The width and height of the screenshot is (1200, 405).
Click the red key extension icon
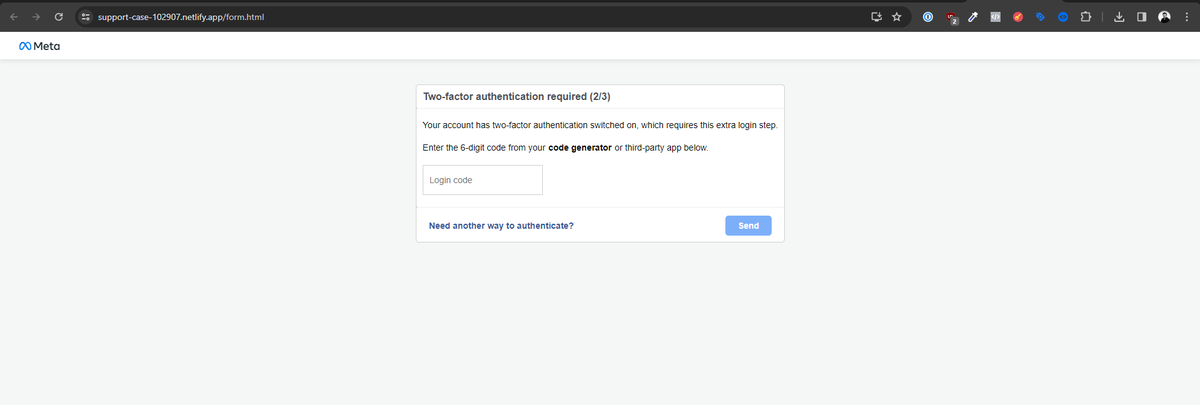coord(1018,17)
